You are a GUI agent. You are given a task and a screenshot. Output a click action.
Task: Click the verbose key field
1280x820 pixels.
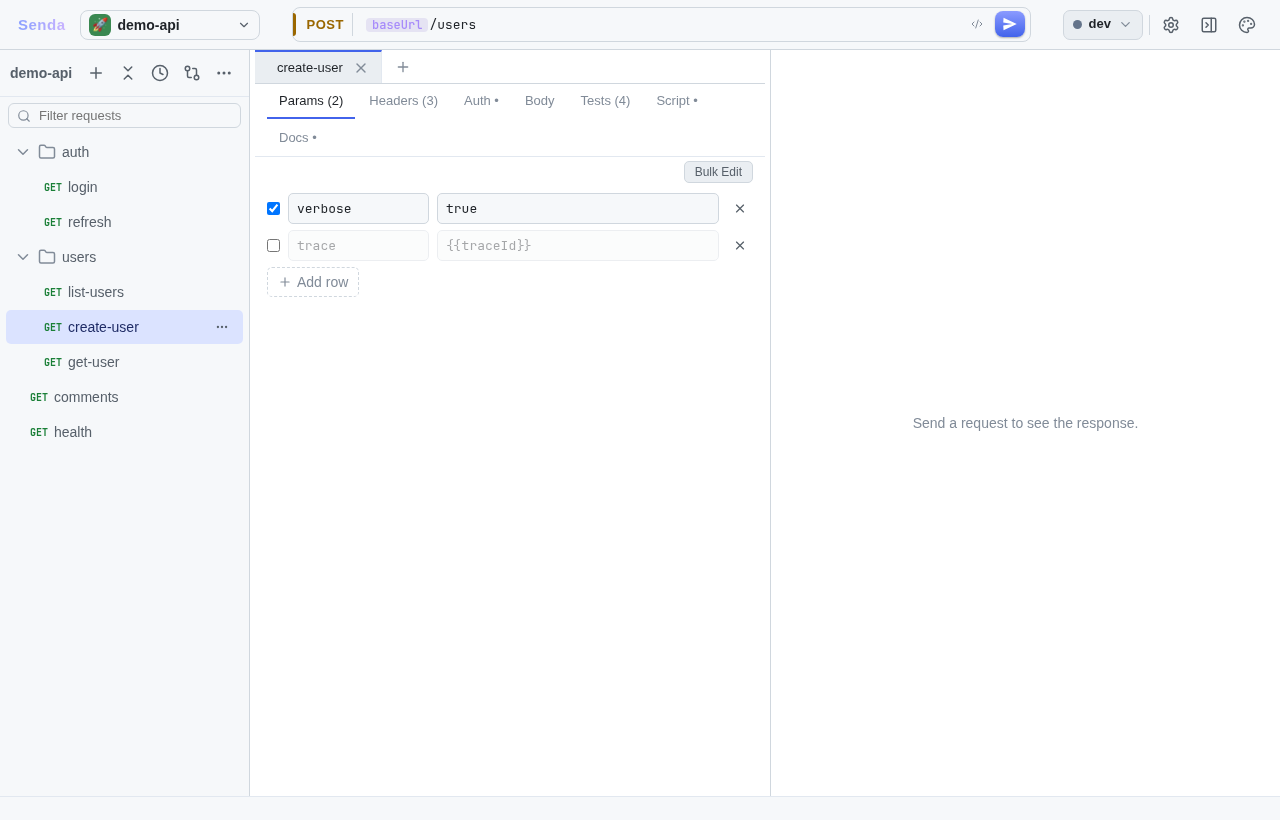358,209
